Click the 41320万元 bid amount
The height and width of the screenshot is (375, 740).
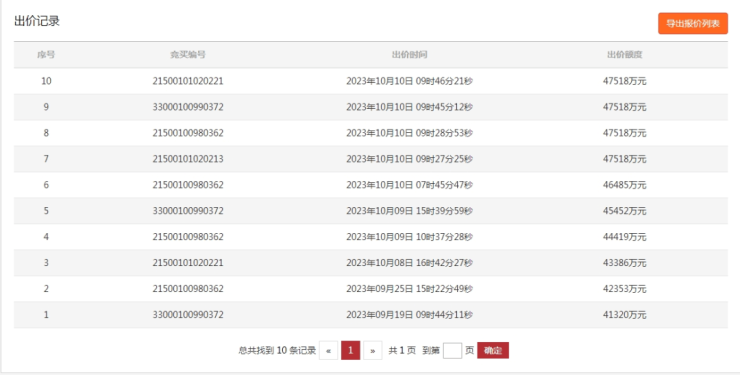624,315
